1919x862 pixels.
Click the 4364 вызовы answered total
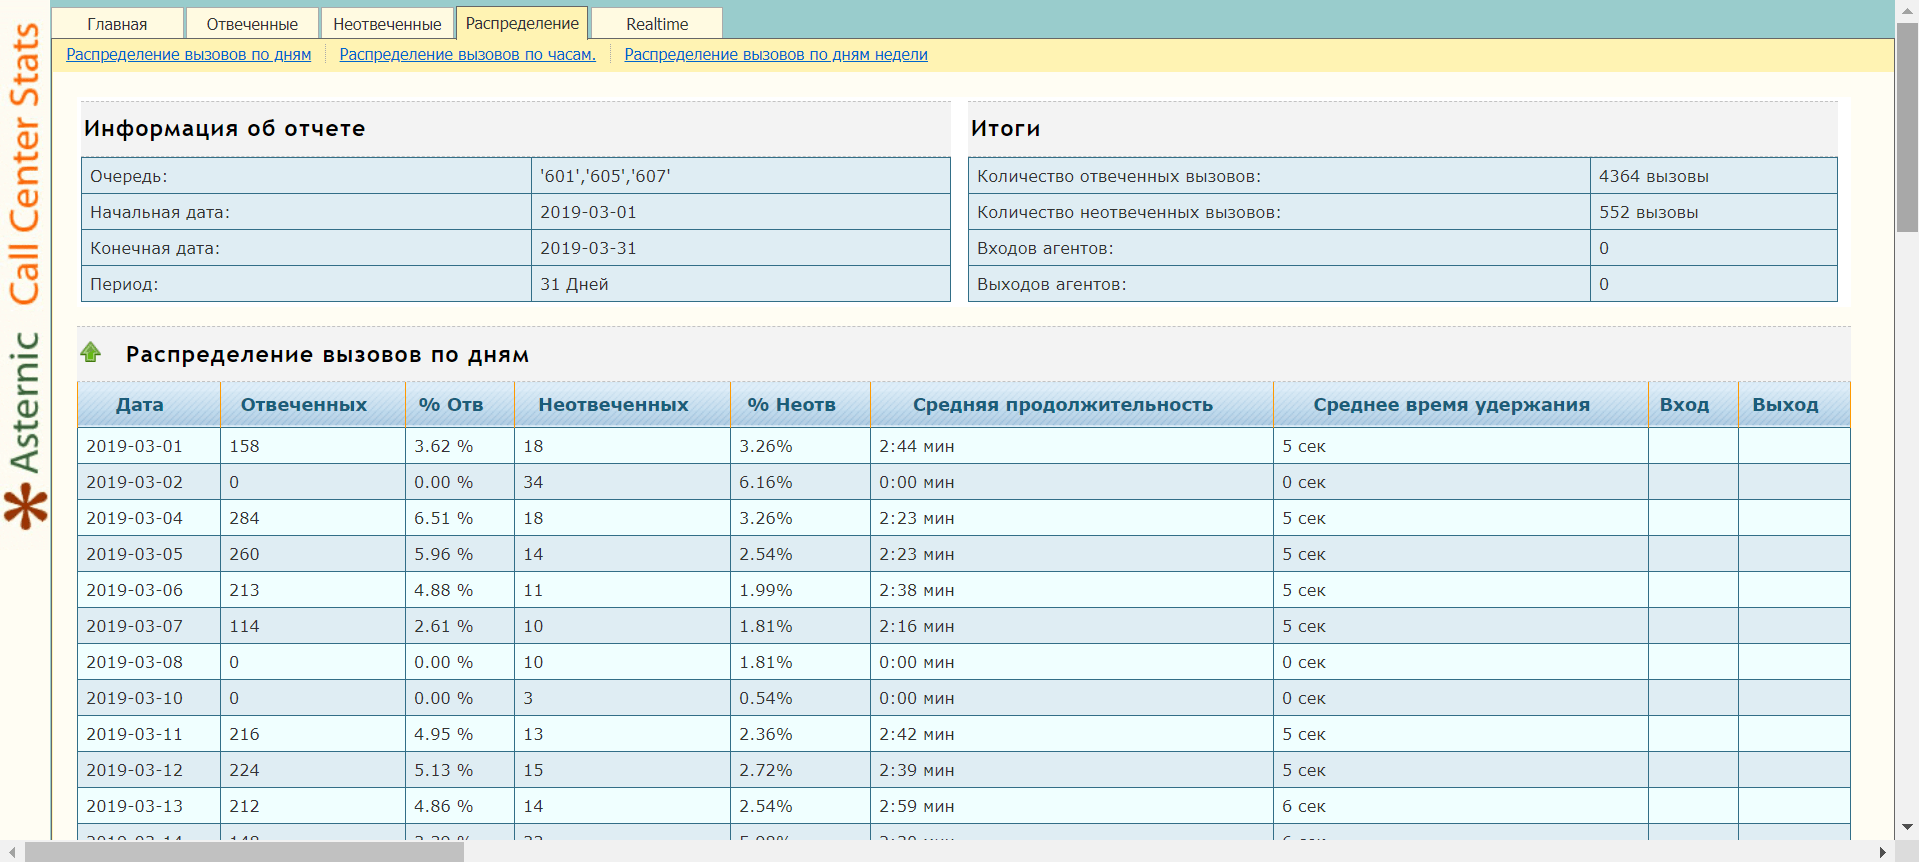tap(1653, 176)
